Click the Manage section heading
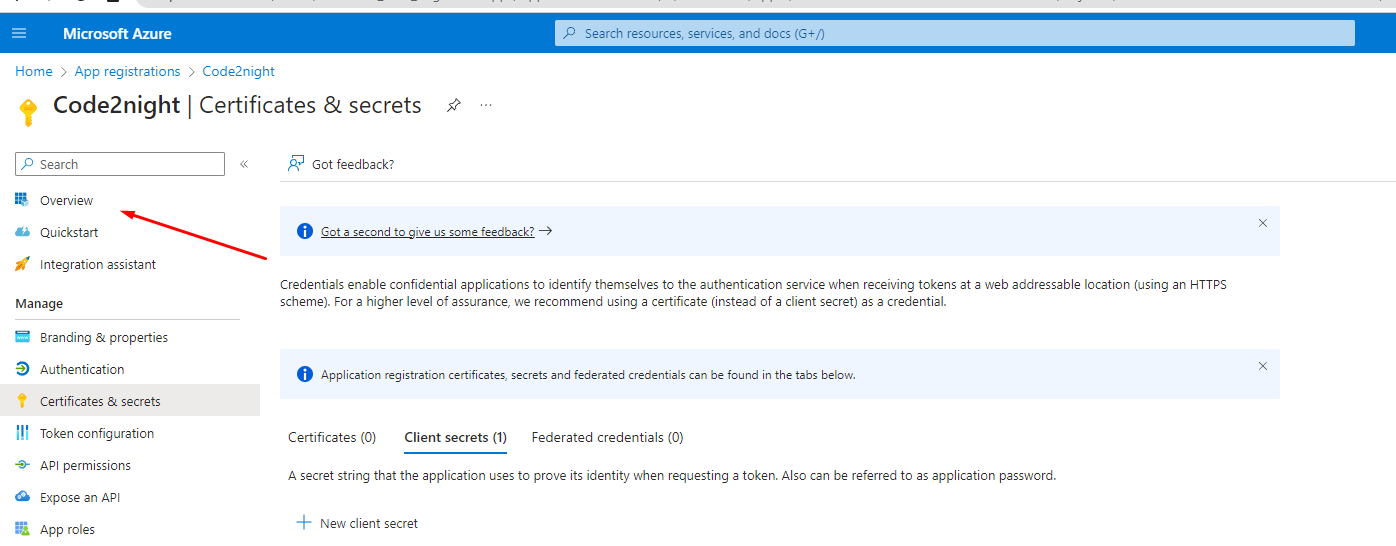1396x546 pixels. [x=39, y=303]
